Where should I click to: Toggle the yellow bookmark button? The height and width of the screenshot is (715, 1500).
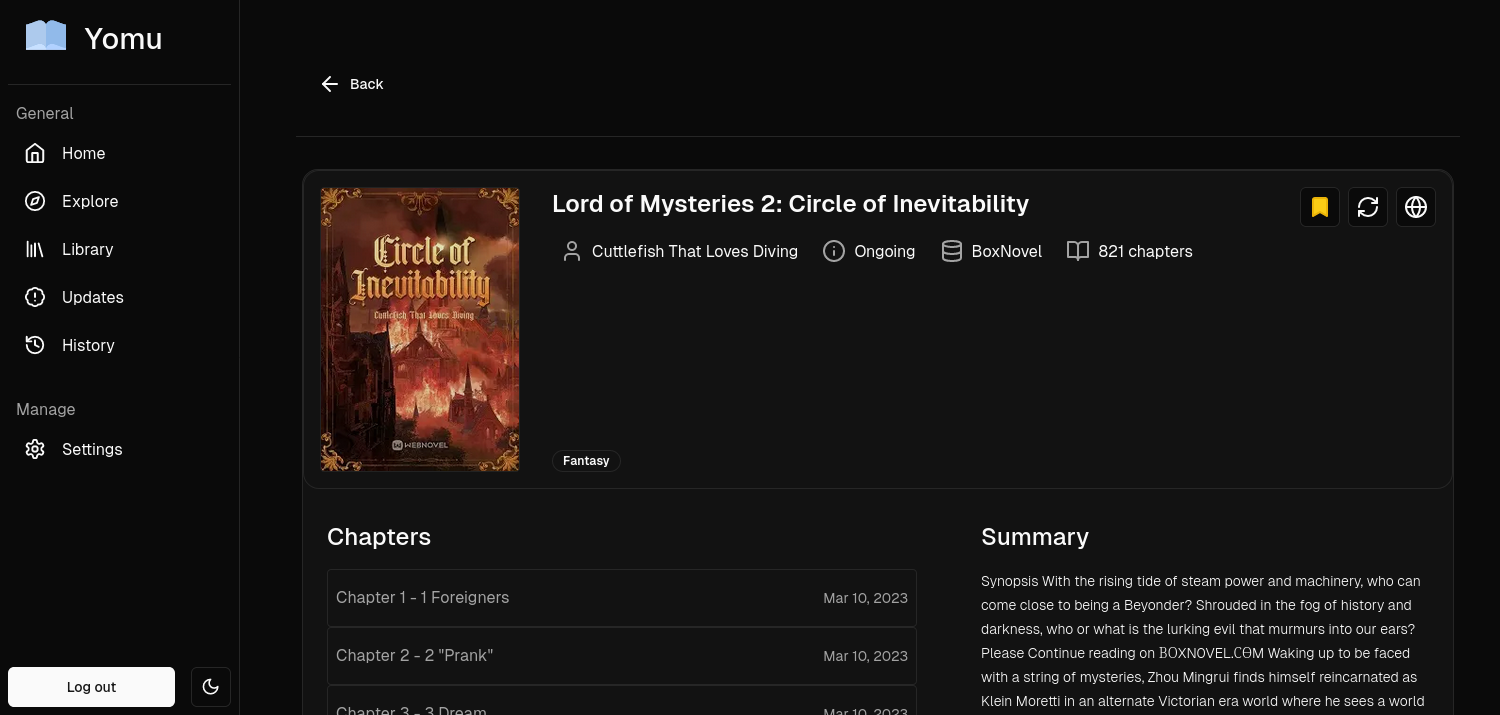click(x=1320, y=207)
